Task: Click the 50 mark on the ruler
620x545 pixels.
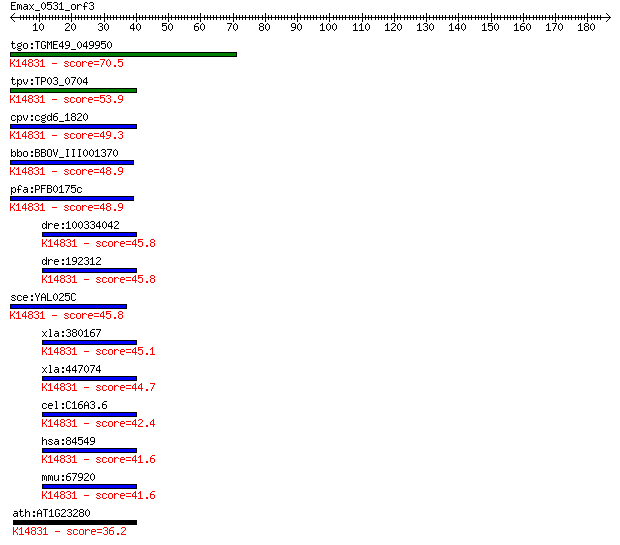Action: [167, 27]
